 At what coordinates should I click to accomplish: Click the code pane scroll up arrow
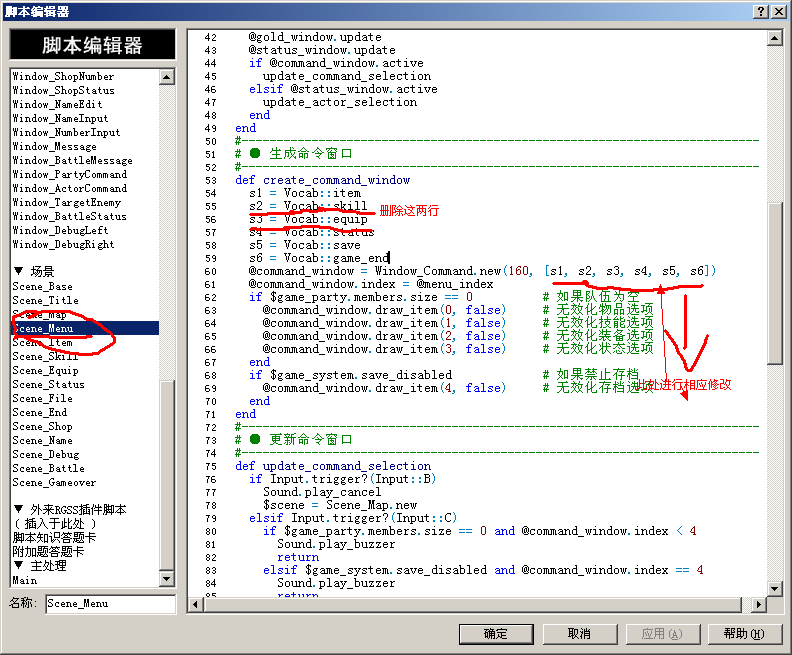coord(775,38)
